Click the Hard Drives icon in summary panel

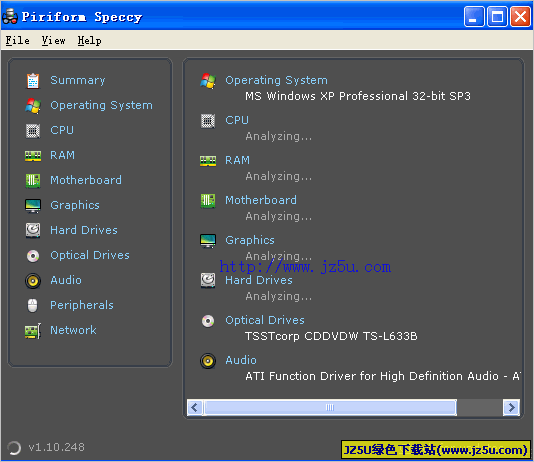[x=208, y=281]
